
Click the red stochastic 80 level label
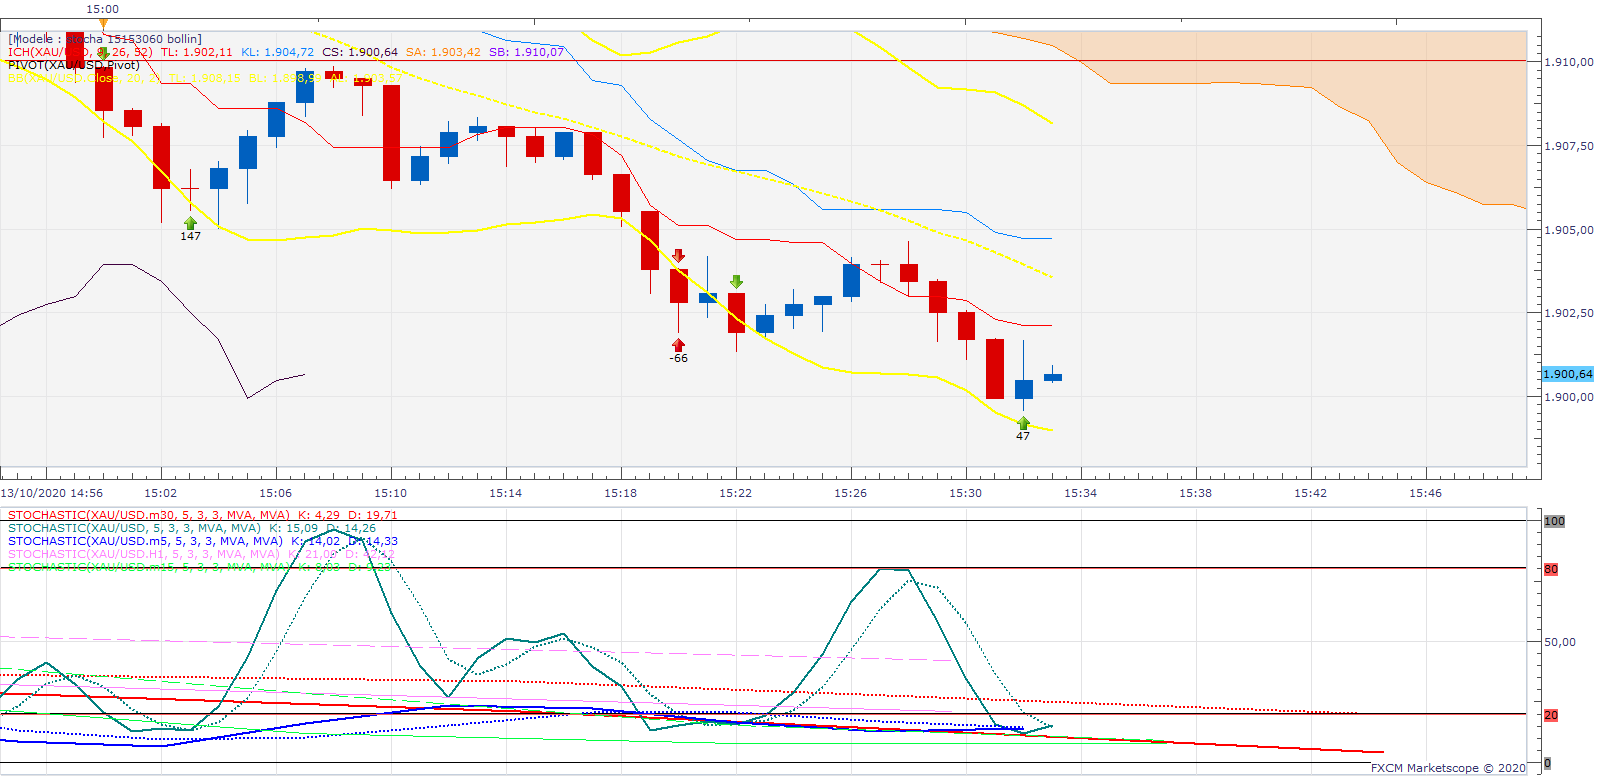(1551, 569)
